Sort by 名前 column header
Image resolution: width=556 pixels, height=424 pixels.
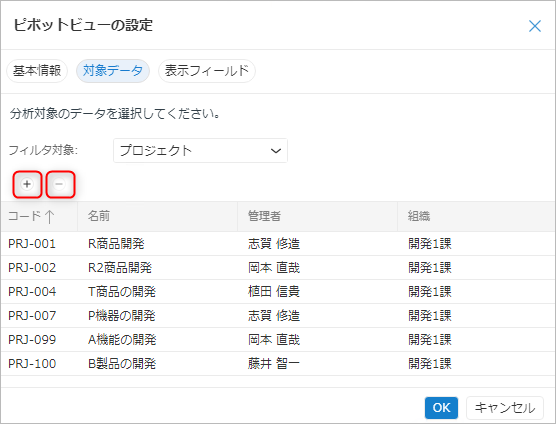[157, 216]
